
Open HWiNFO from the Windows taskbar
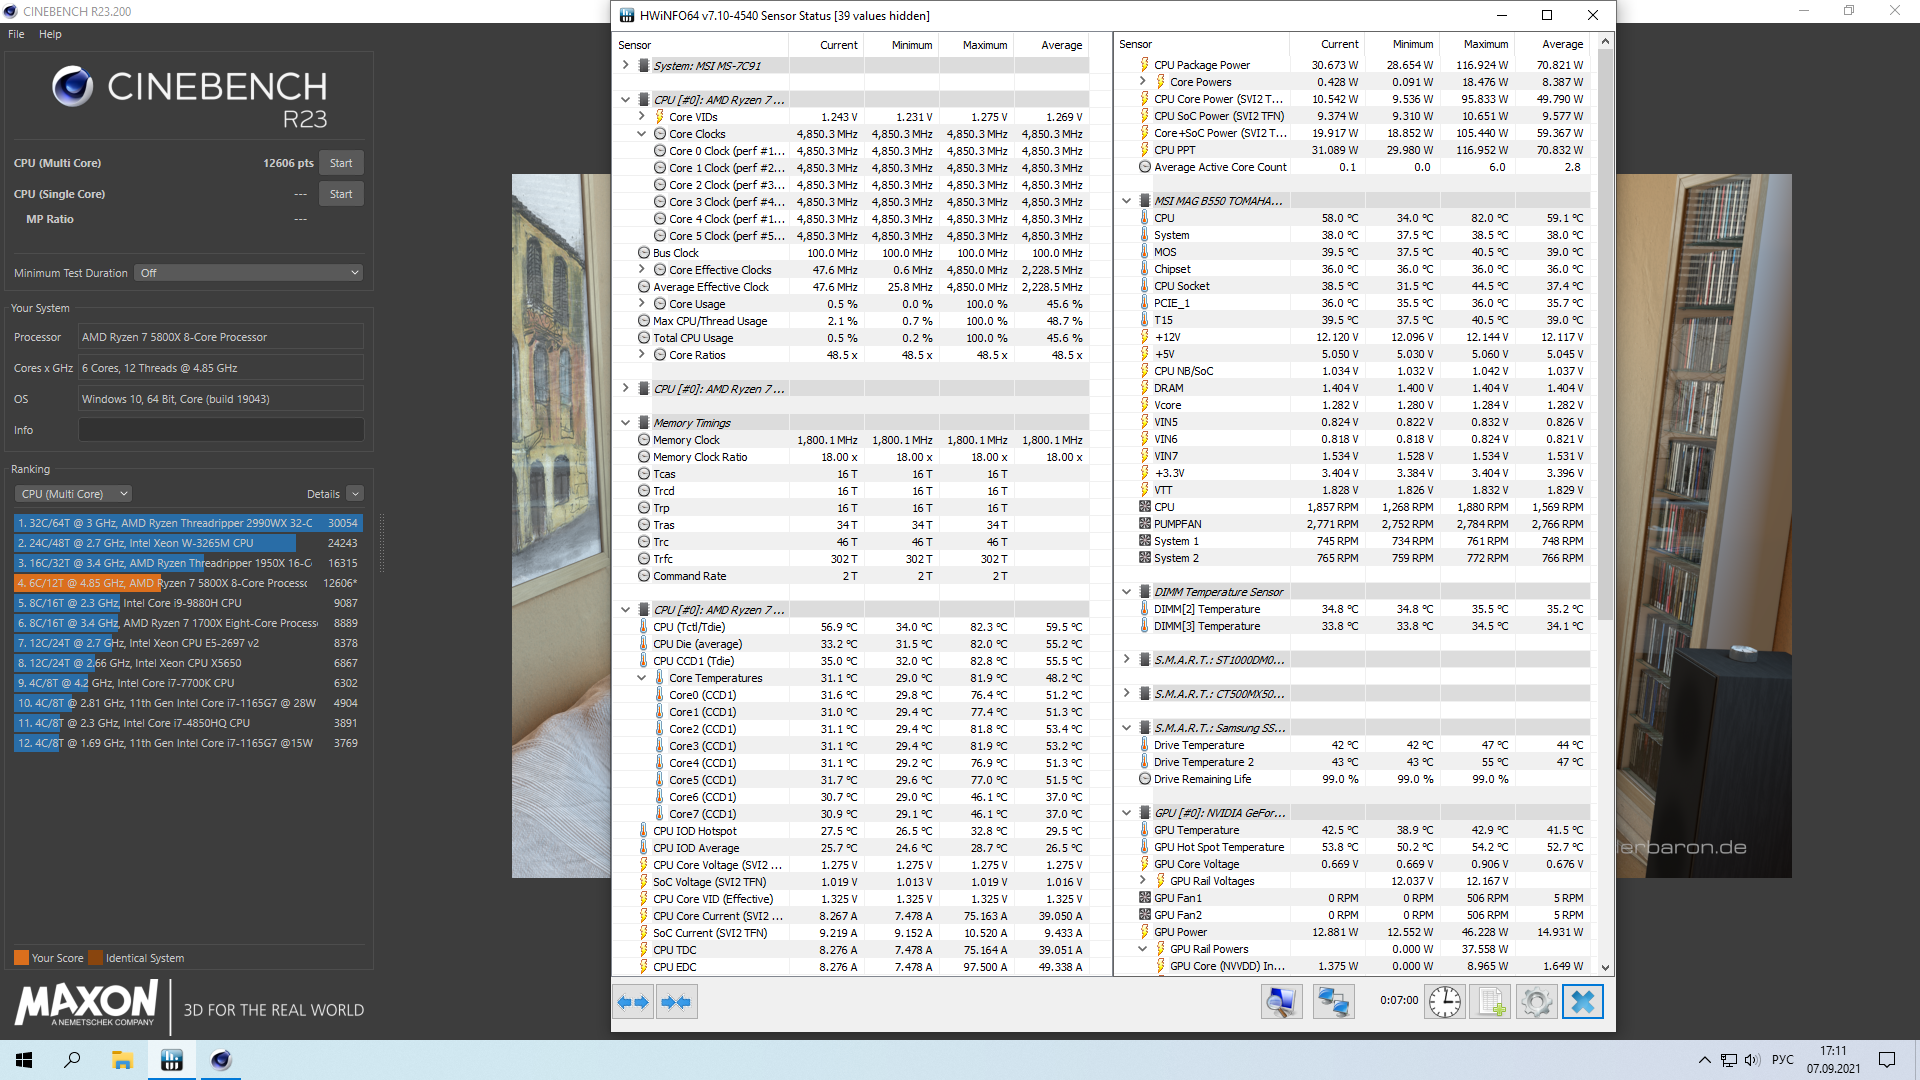coord(172,1060)
